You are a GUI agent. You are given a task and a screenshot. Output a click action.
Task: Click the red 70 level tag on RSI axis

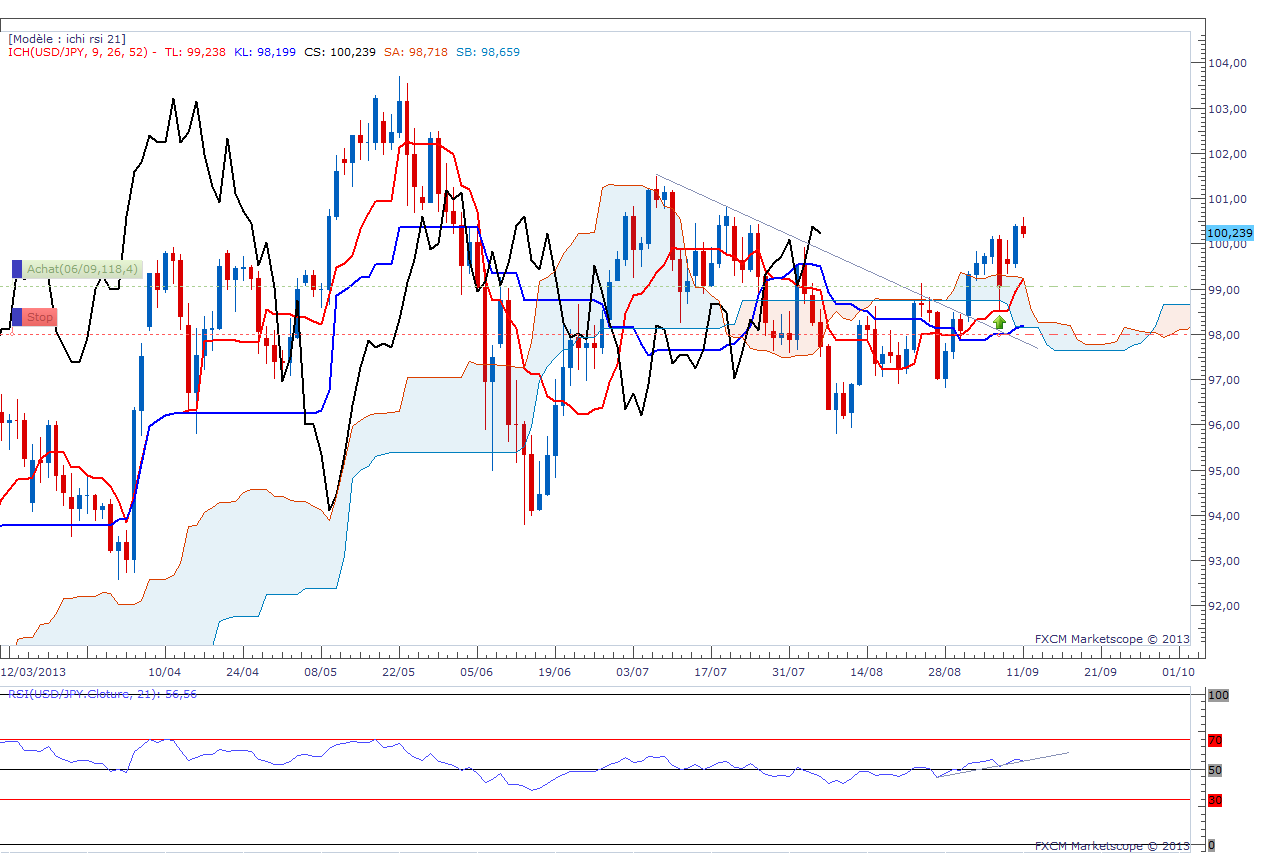1215,741
